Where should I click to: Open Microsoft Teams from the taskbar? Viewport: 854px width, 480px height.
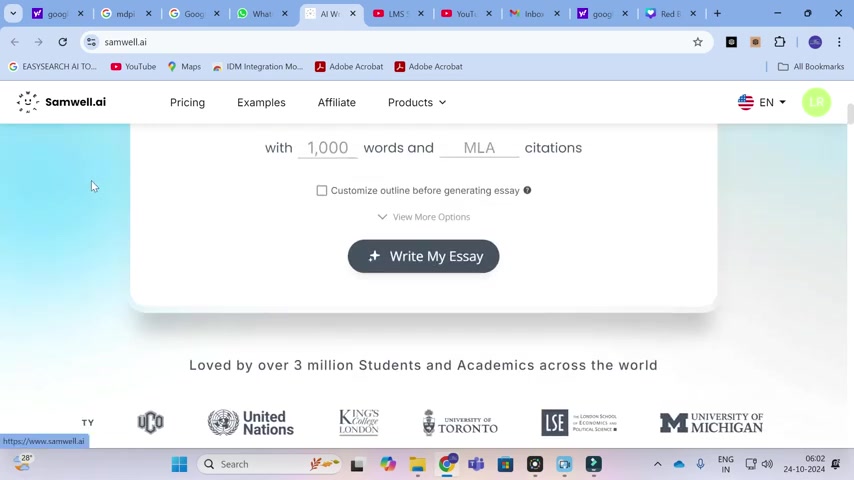[x=476, y=464]
